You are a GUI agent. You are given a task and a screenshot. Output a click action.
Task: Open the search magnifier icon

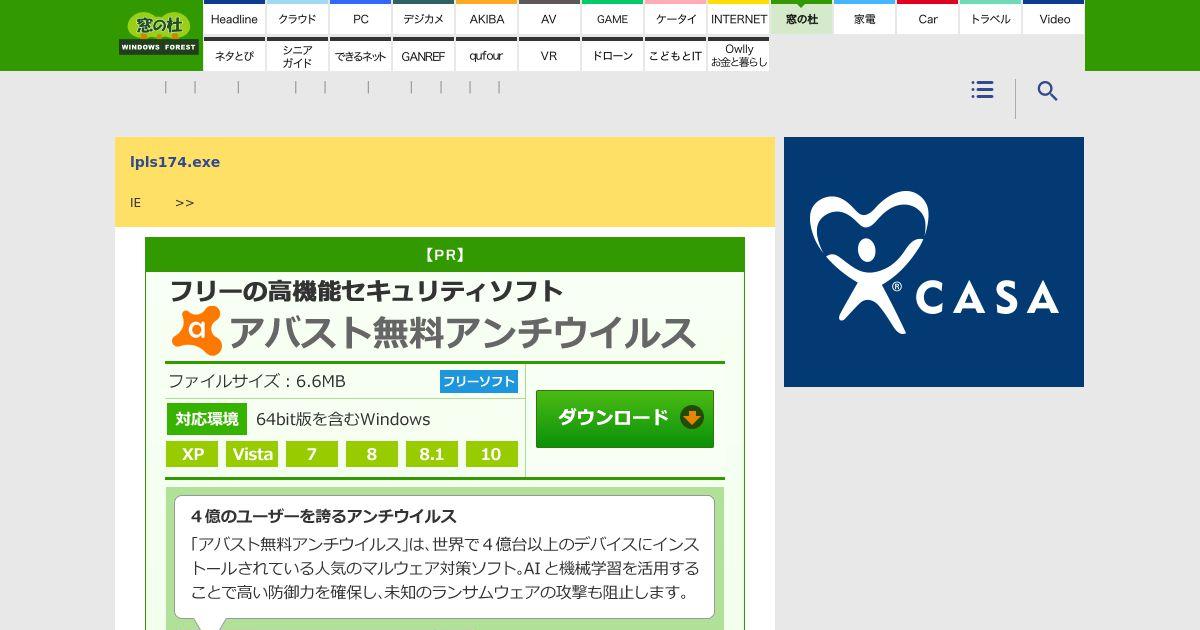point(1047,91)
